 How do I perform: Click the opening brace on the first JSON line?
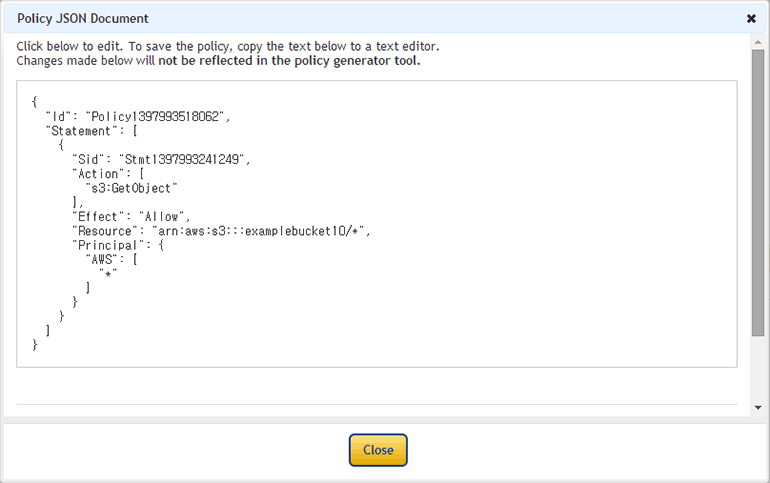35,102
